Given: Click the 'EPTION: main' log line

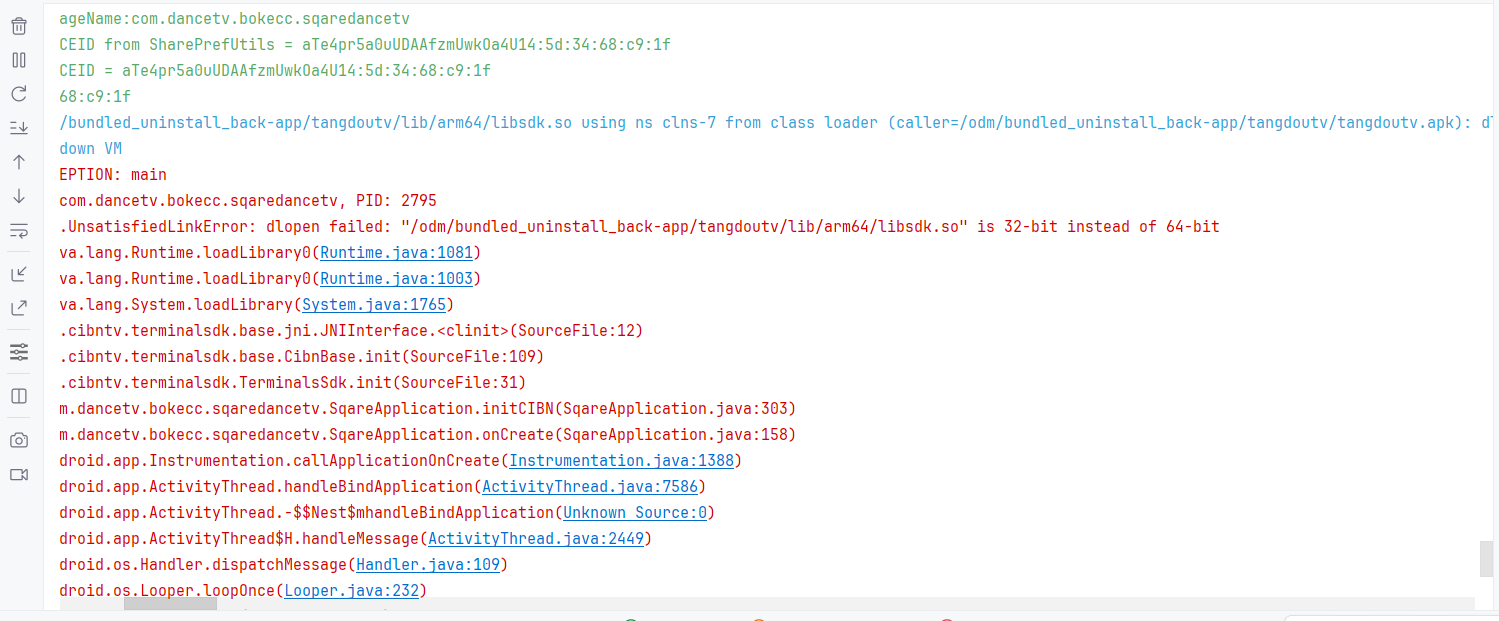Looking at the screenshot, I should point(113,174).
